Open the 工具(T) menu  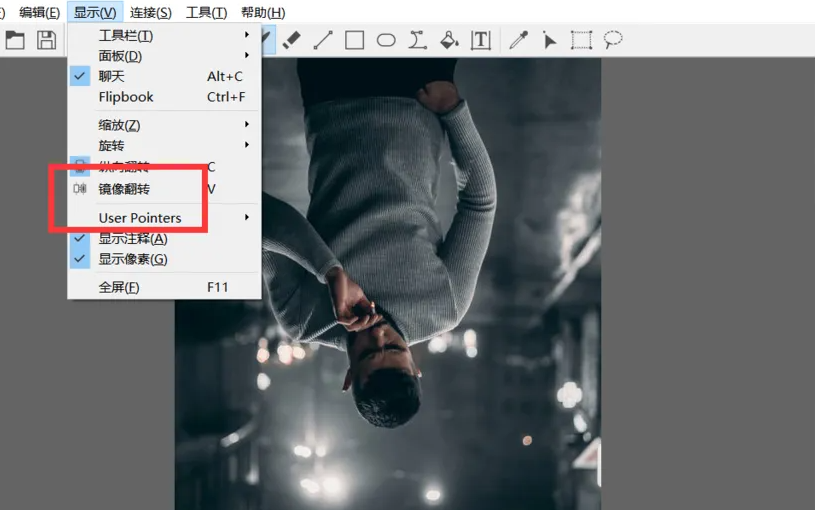[x=206, y=13]
